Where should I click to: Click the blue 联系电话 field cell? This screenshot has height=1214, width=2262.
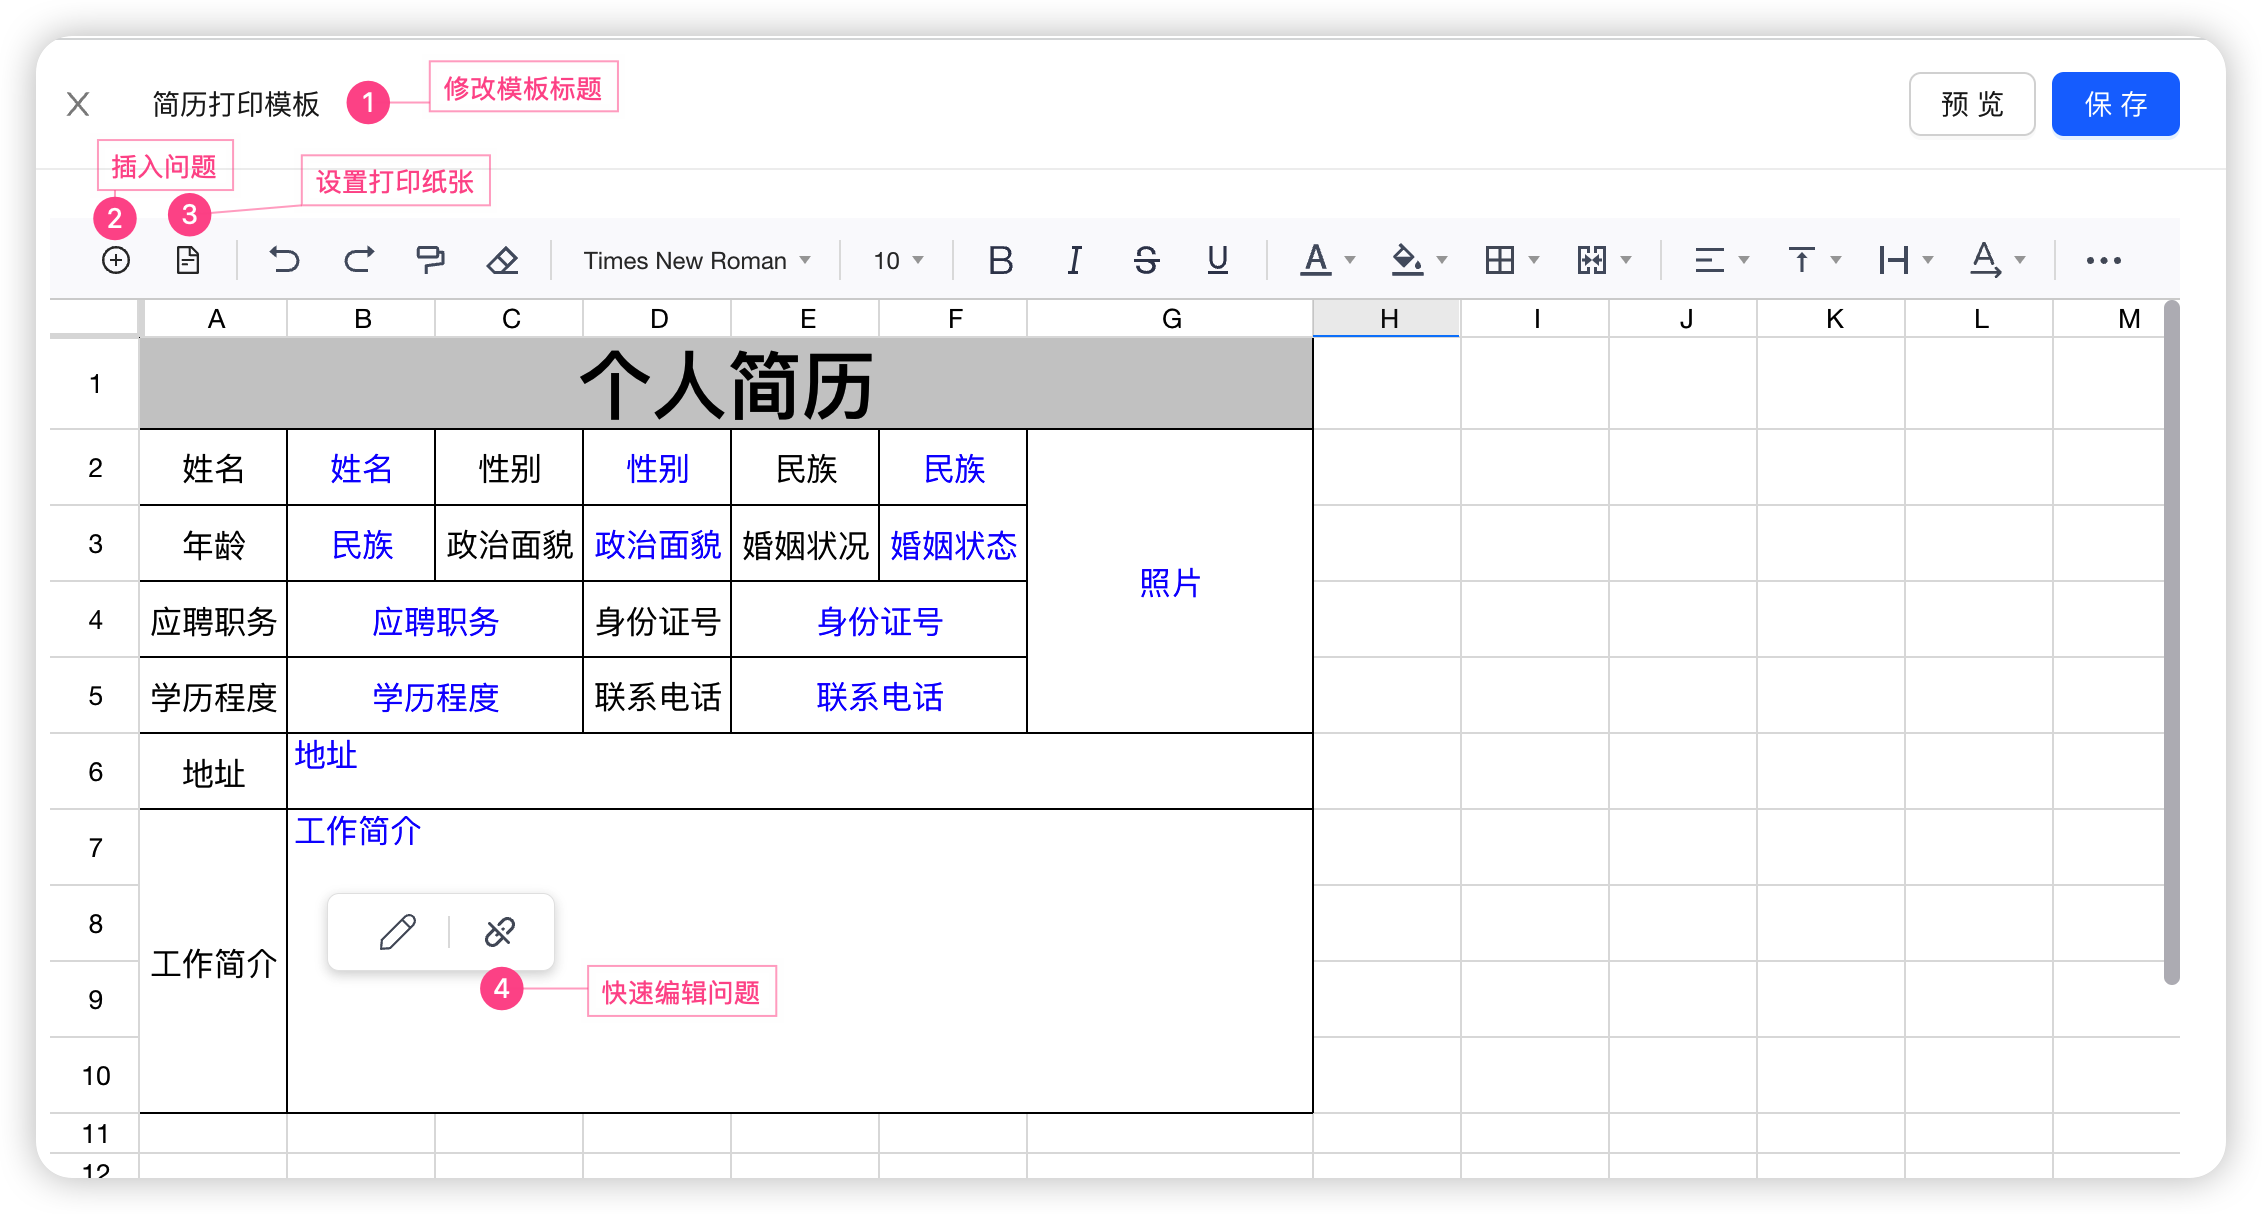879,696
